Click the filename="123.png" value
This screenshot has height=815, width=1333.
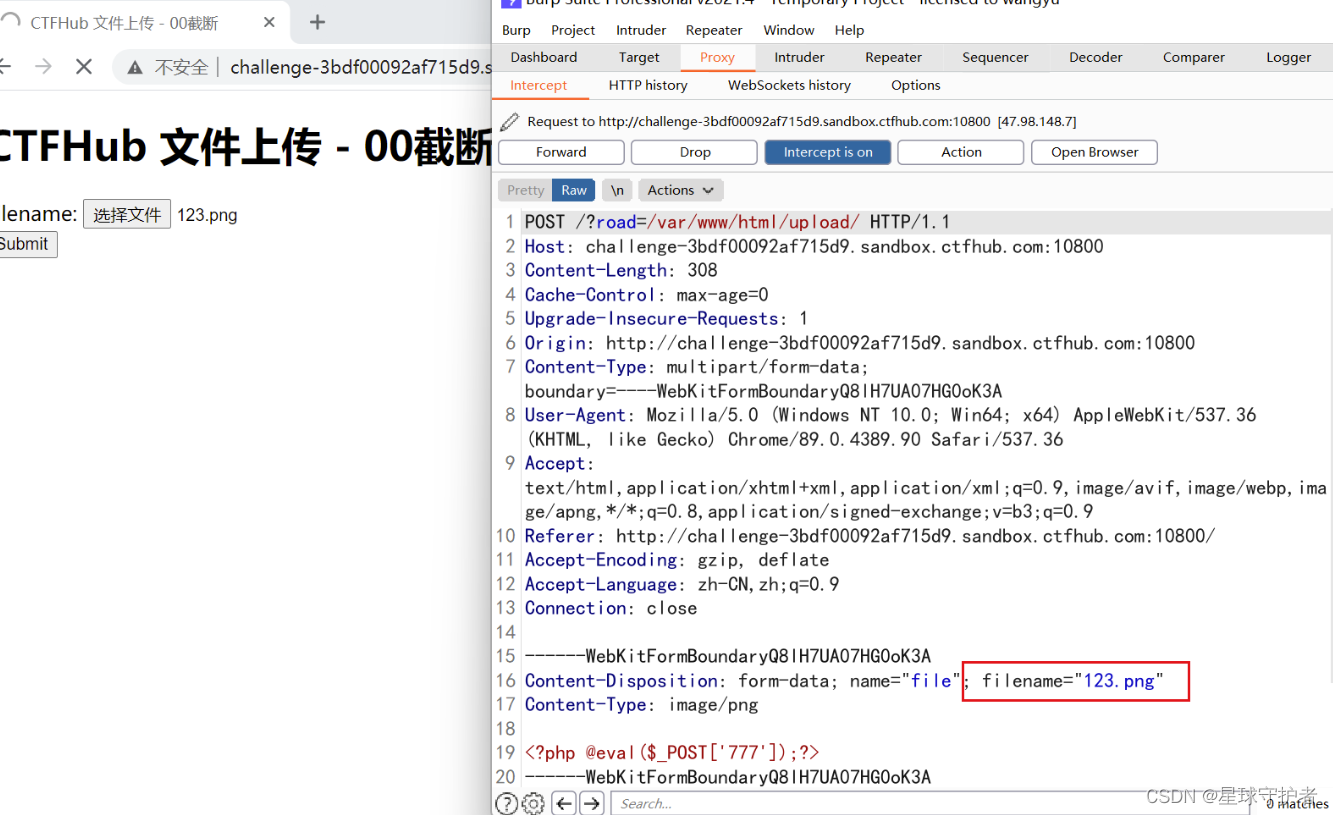tap(1073, 681)
